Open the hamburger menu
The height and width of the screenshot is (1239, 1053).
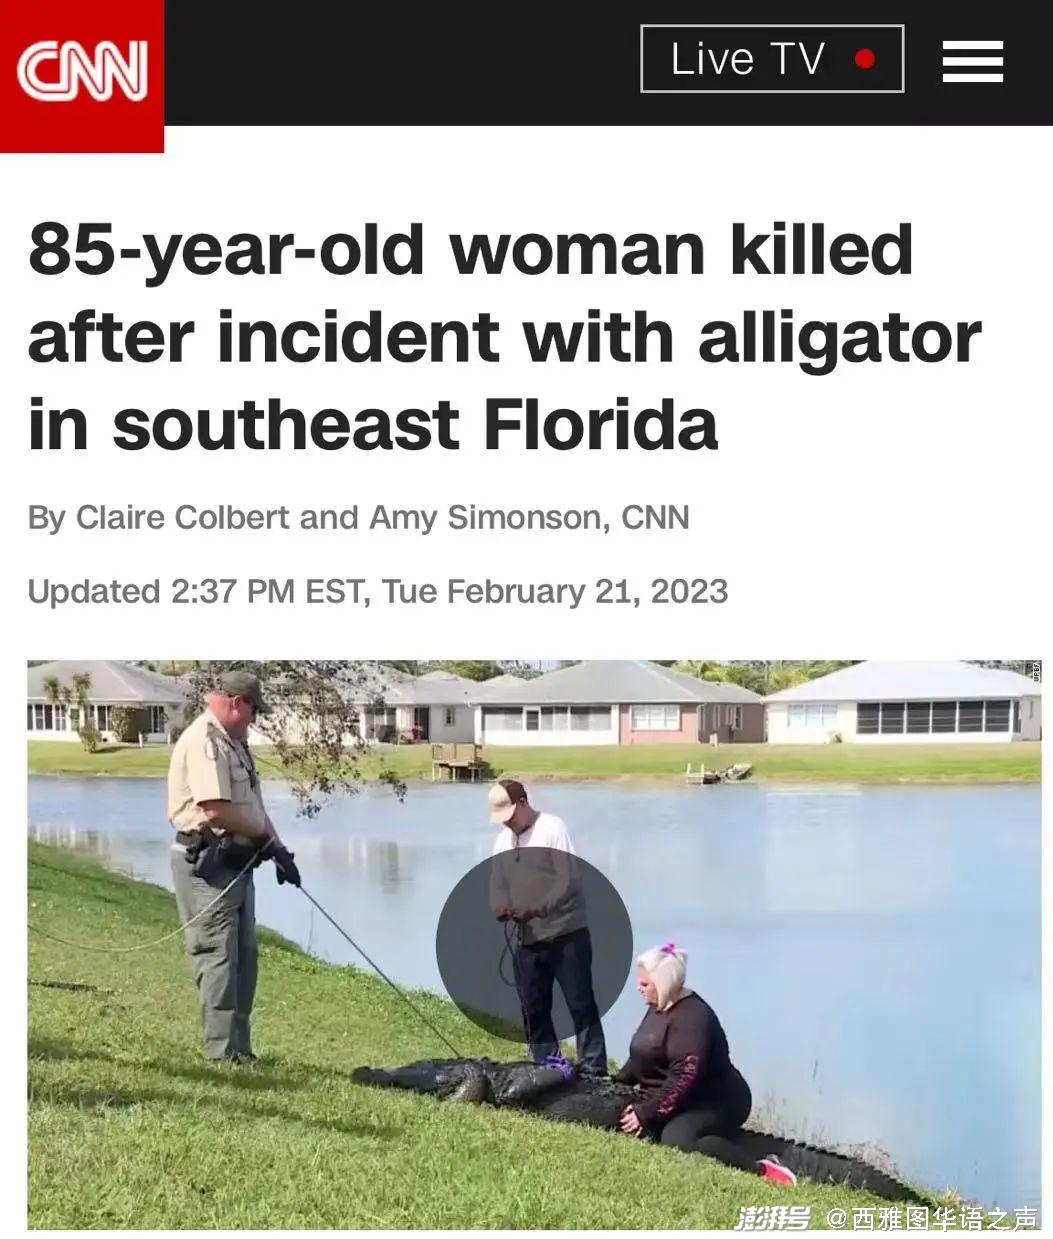[x=972, y=61]
